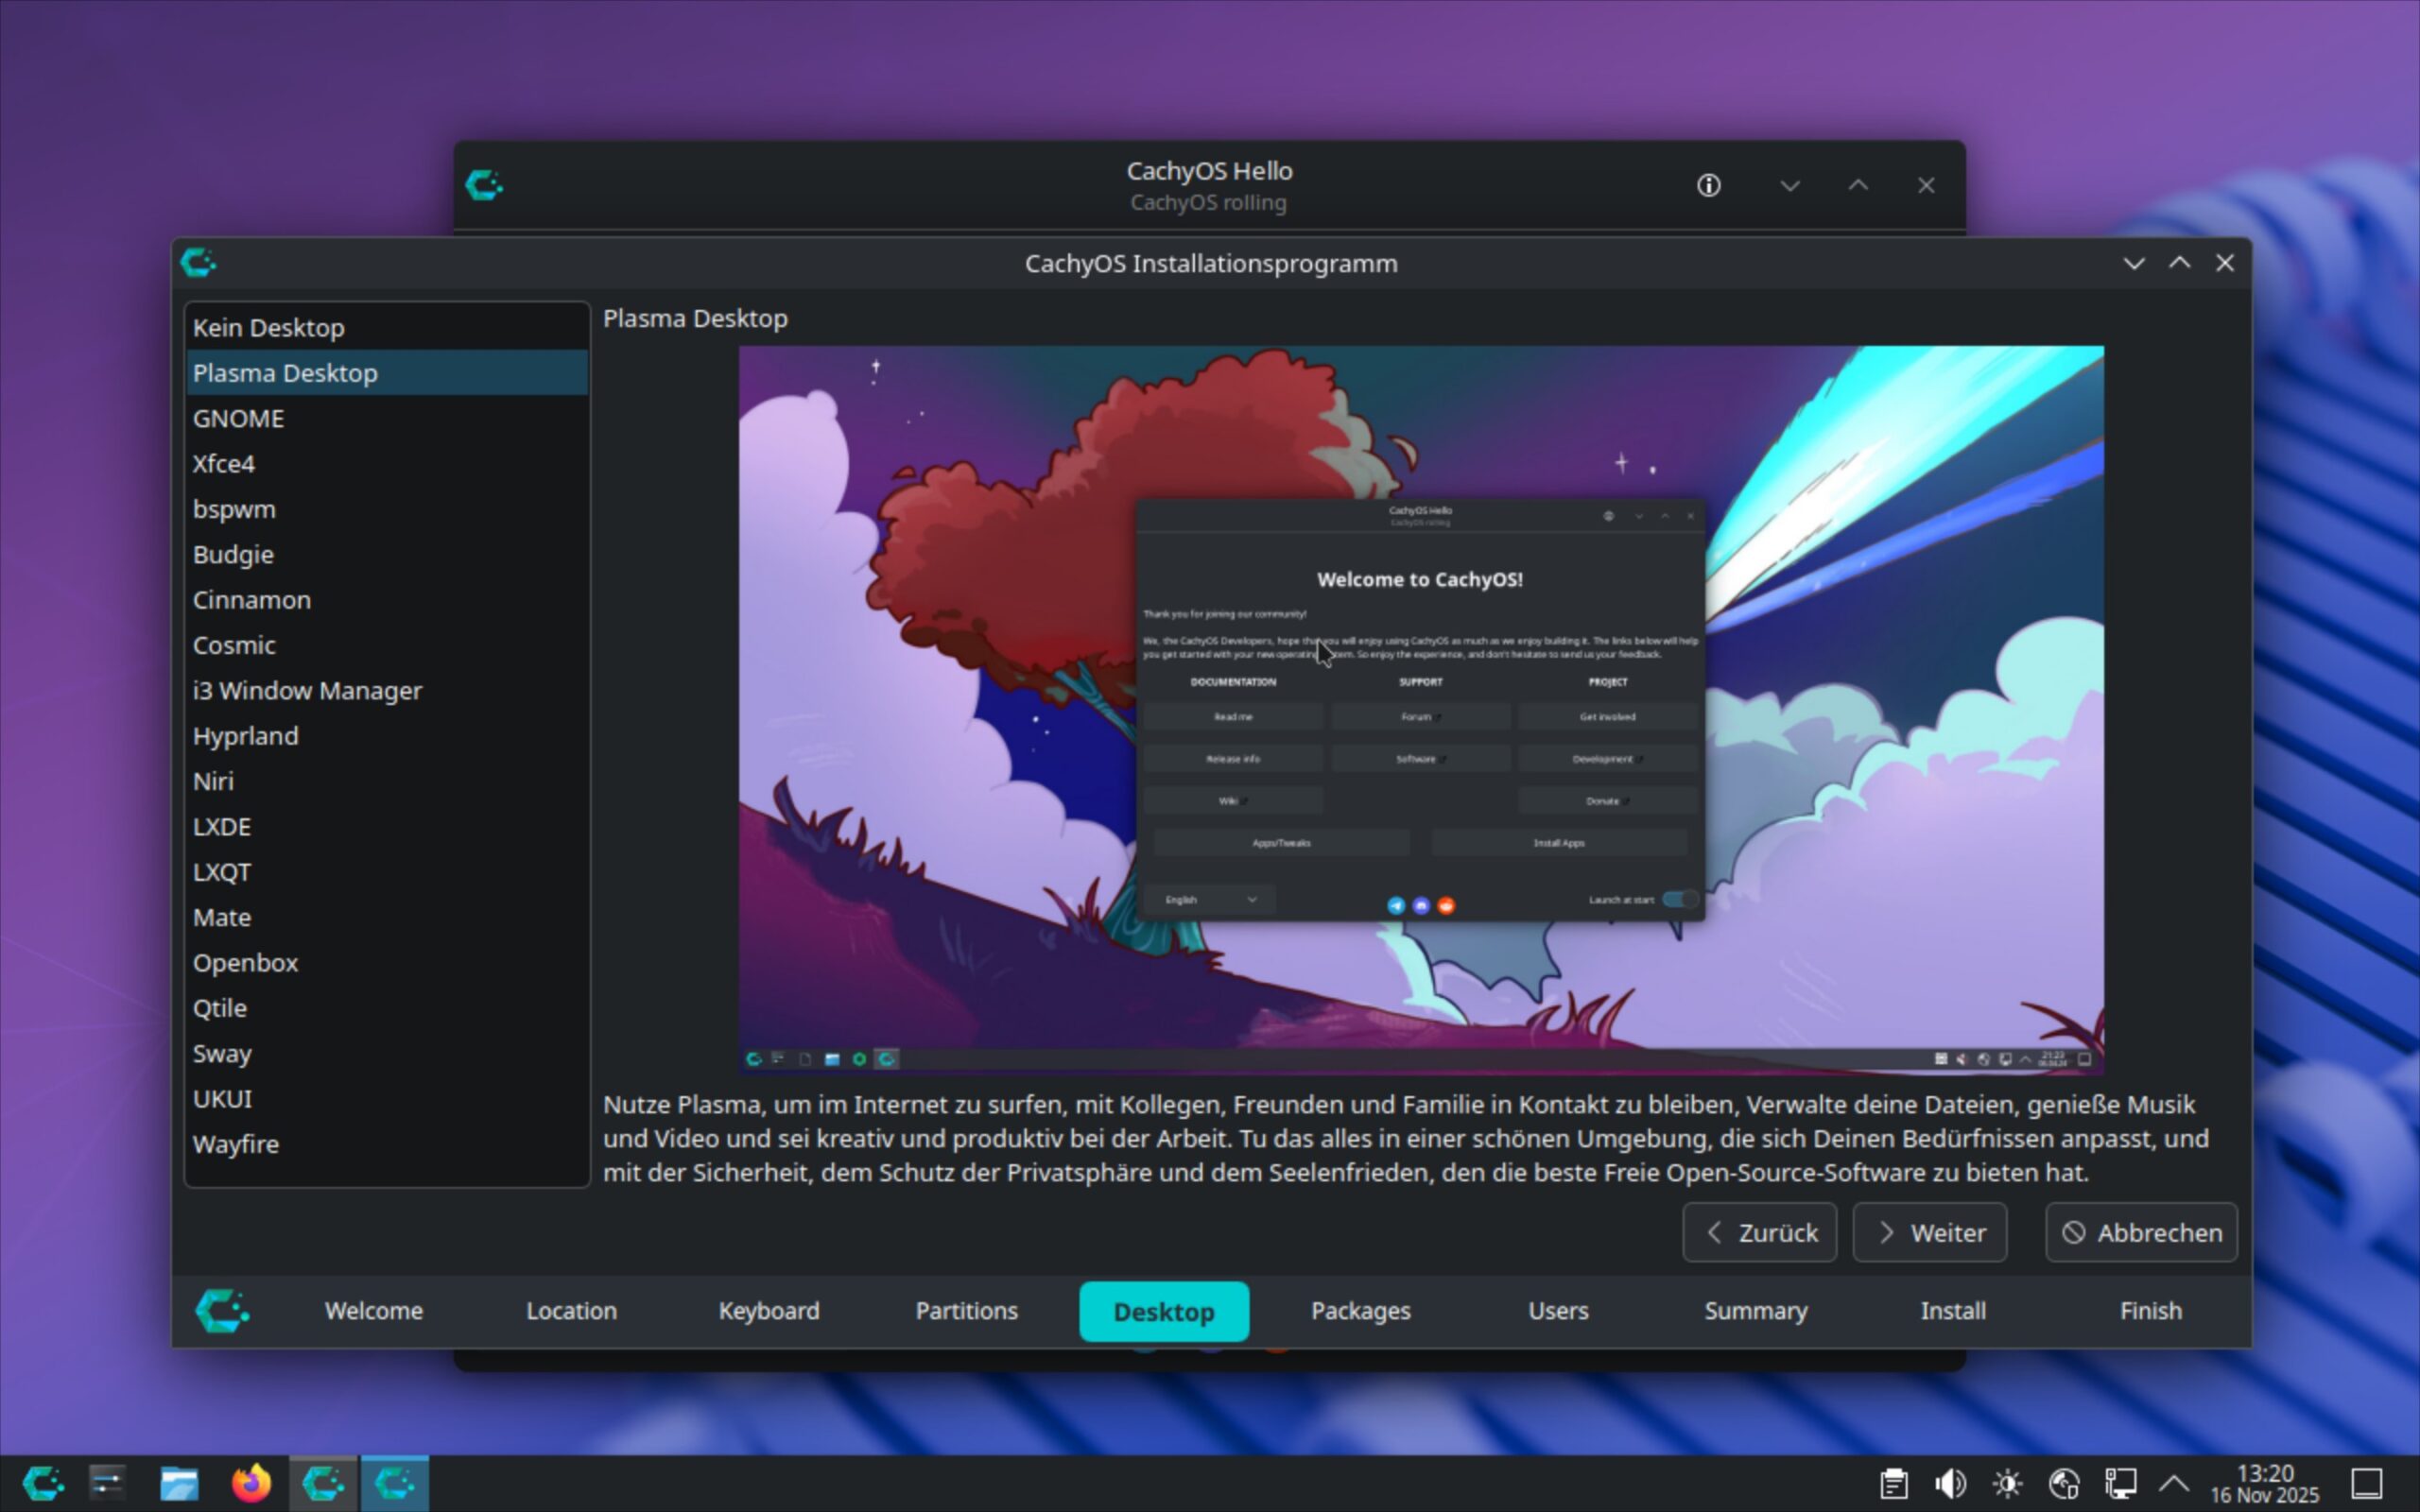Choose Kein Desktop in the list
Image resolution: width=2420 pixels, height=1512 pixels.
pyautogui.click(x=268, y=327)
